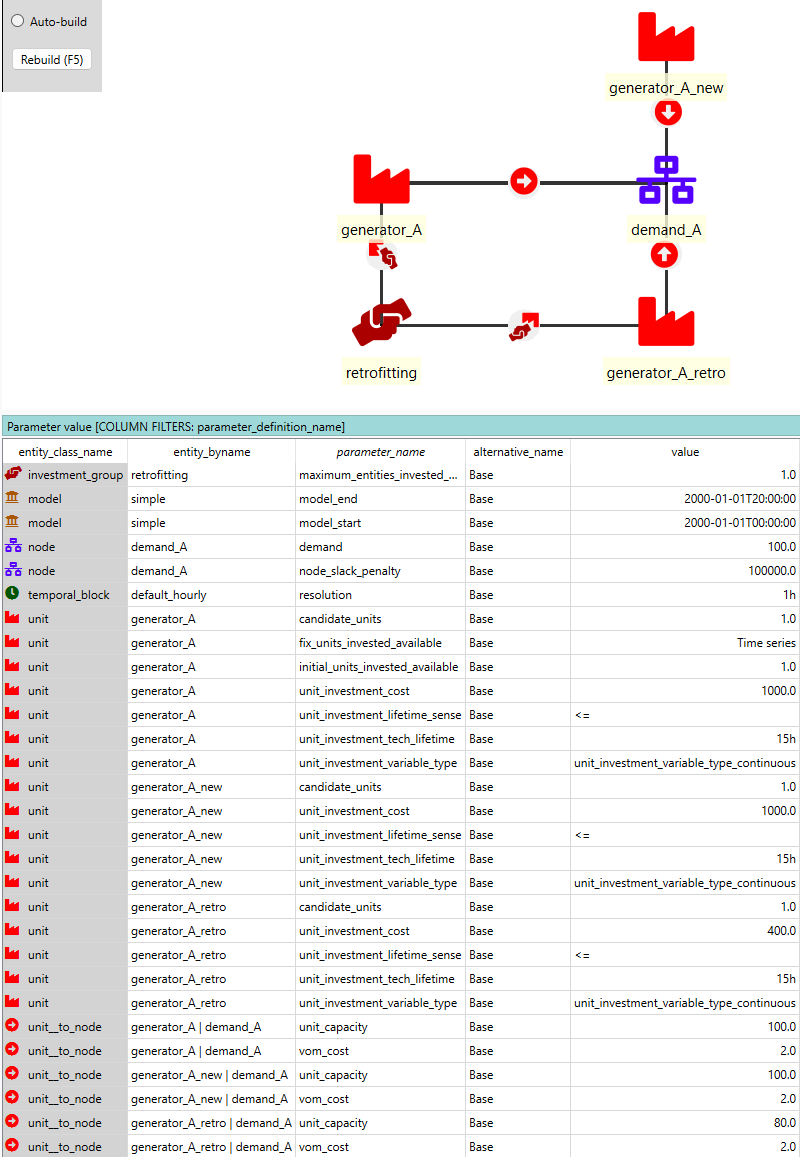The image size is (800, 1157).
Task: Click unit icon in fix_units_invested_available row
Action: click(x=13, y=642)
